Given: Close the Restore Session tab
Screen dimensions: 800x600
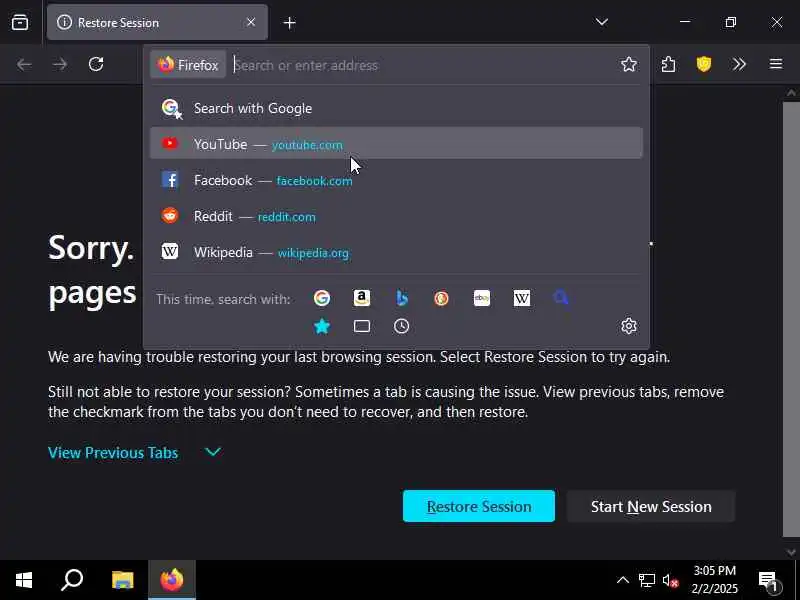Looking at the screenshot, I should [251, 22].
